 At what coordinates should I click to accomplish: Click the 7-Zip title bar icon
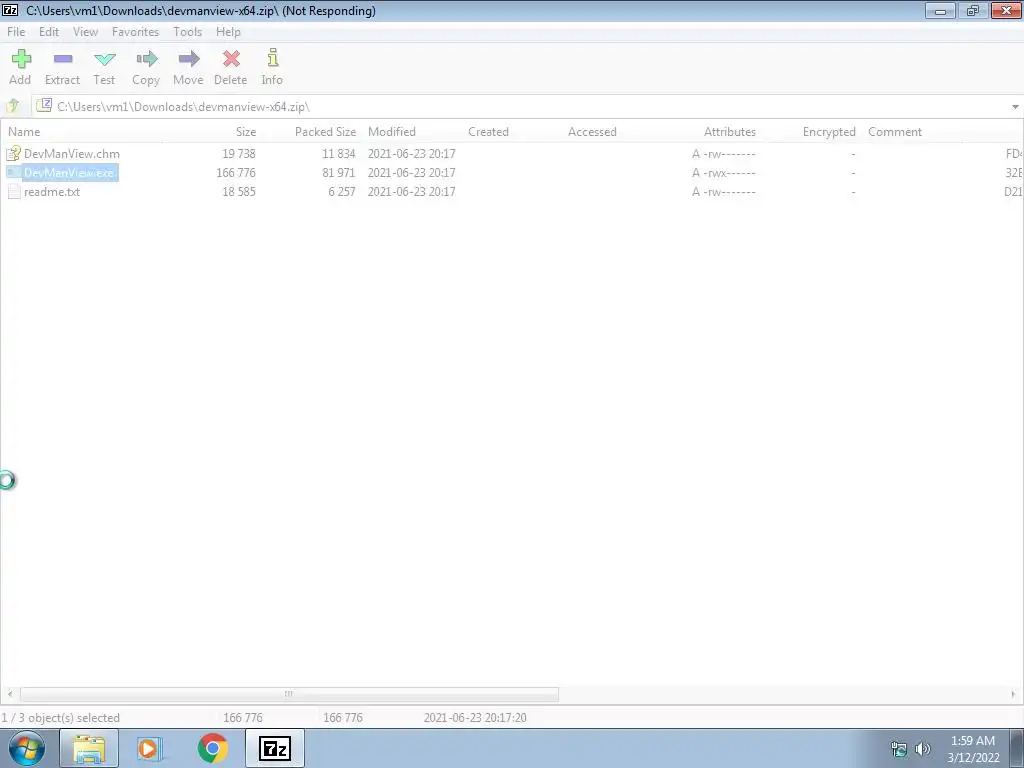[x=10, y=10]
